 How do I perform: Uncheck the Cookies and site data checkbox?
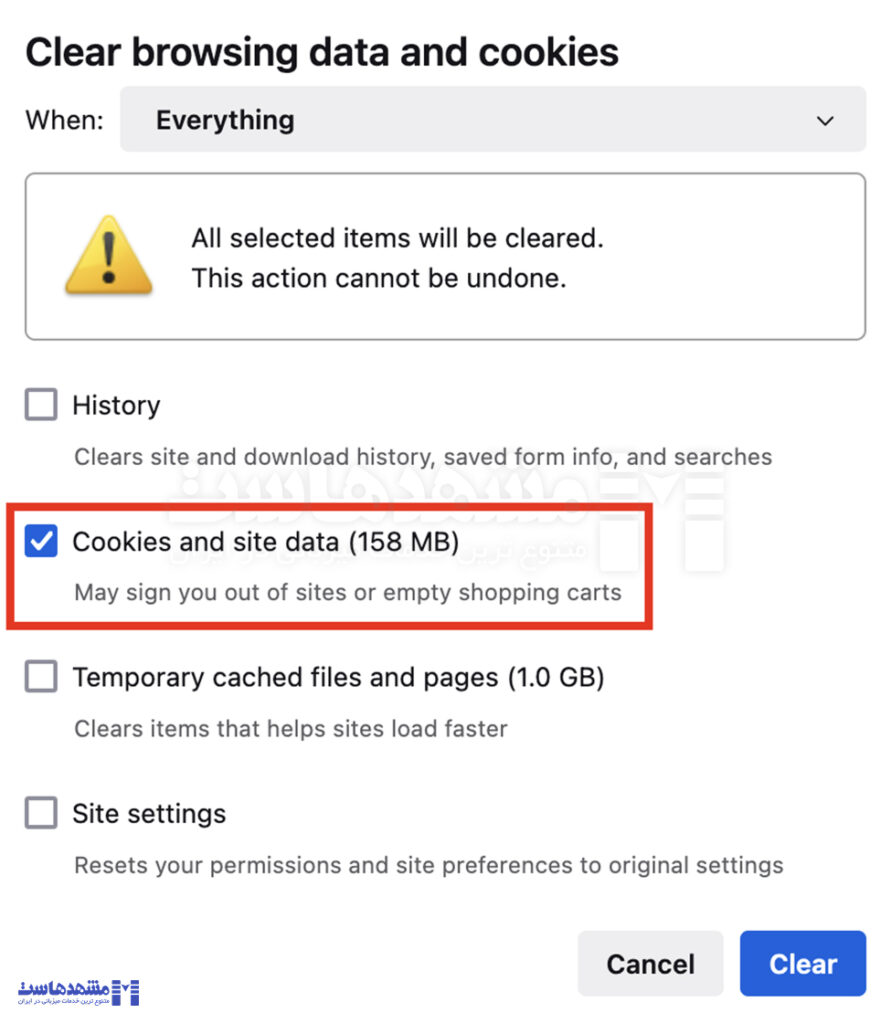pos(41,542)
